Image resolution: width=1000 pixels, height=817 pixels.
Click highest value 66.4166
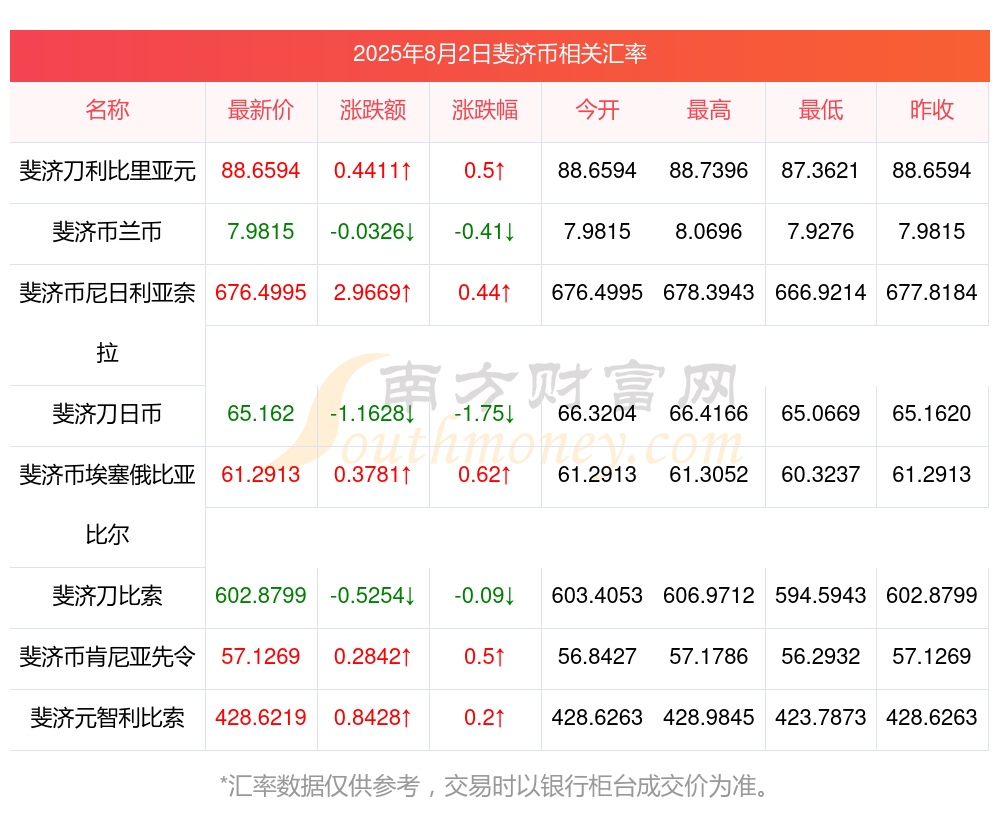[709, 413]
